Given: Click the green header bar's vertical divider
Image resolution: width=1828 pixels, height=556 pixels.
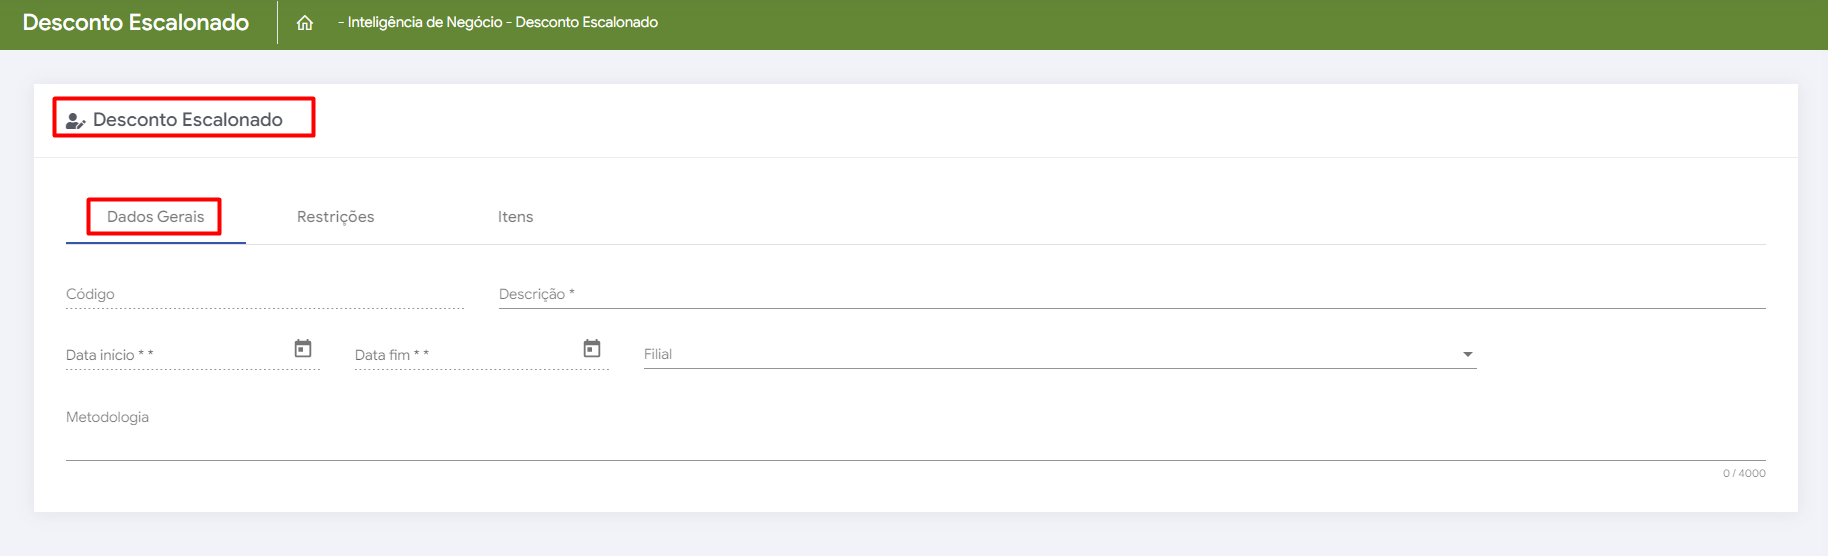Looking at the screenshot, I should click(x=277, y=22).
